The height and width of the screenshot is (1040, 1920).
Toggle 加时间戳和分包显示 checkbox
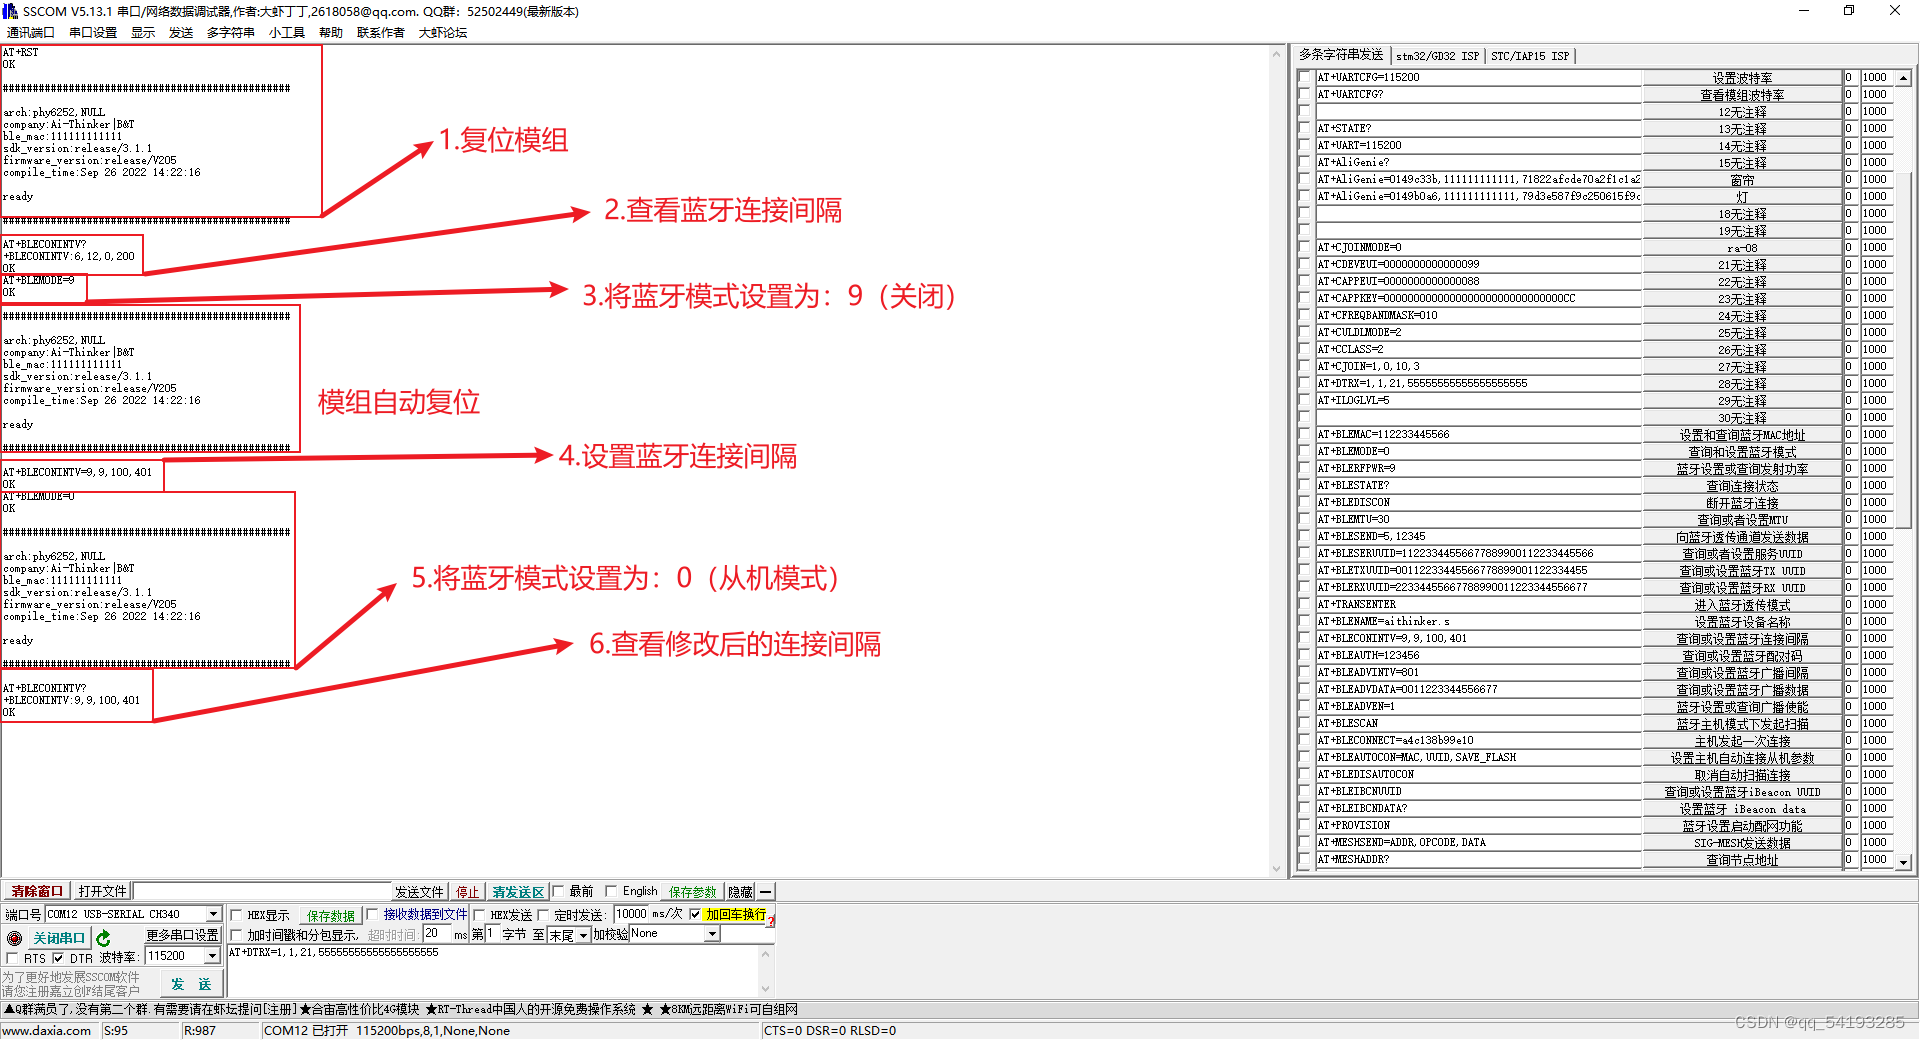click(x=236, y=935)
